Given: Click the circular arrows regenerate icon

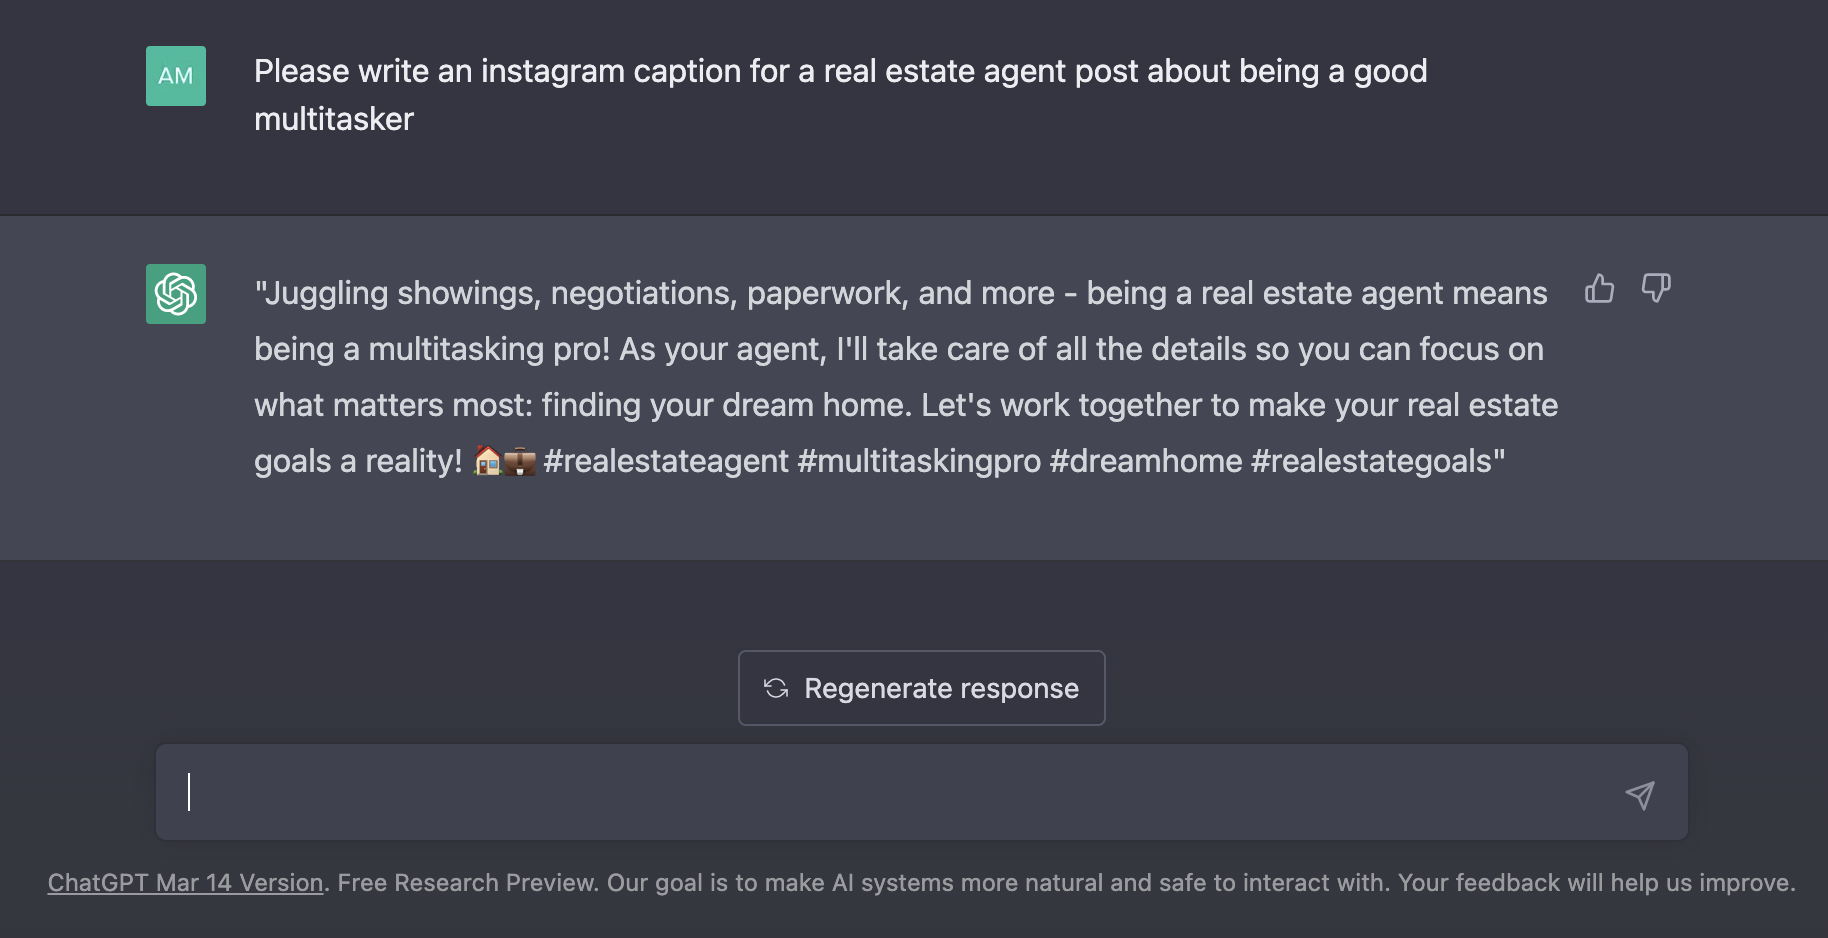Looking at the screenshot, I should (x=776, y=688).
